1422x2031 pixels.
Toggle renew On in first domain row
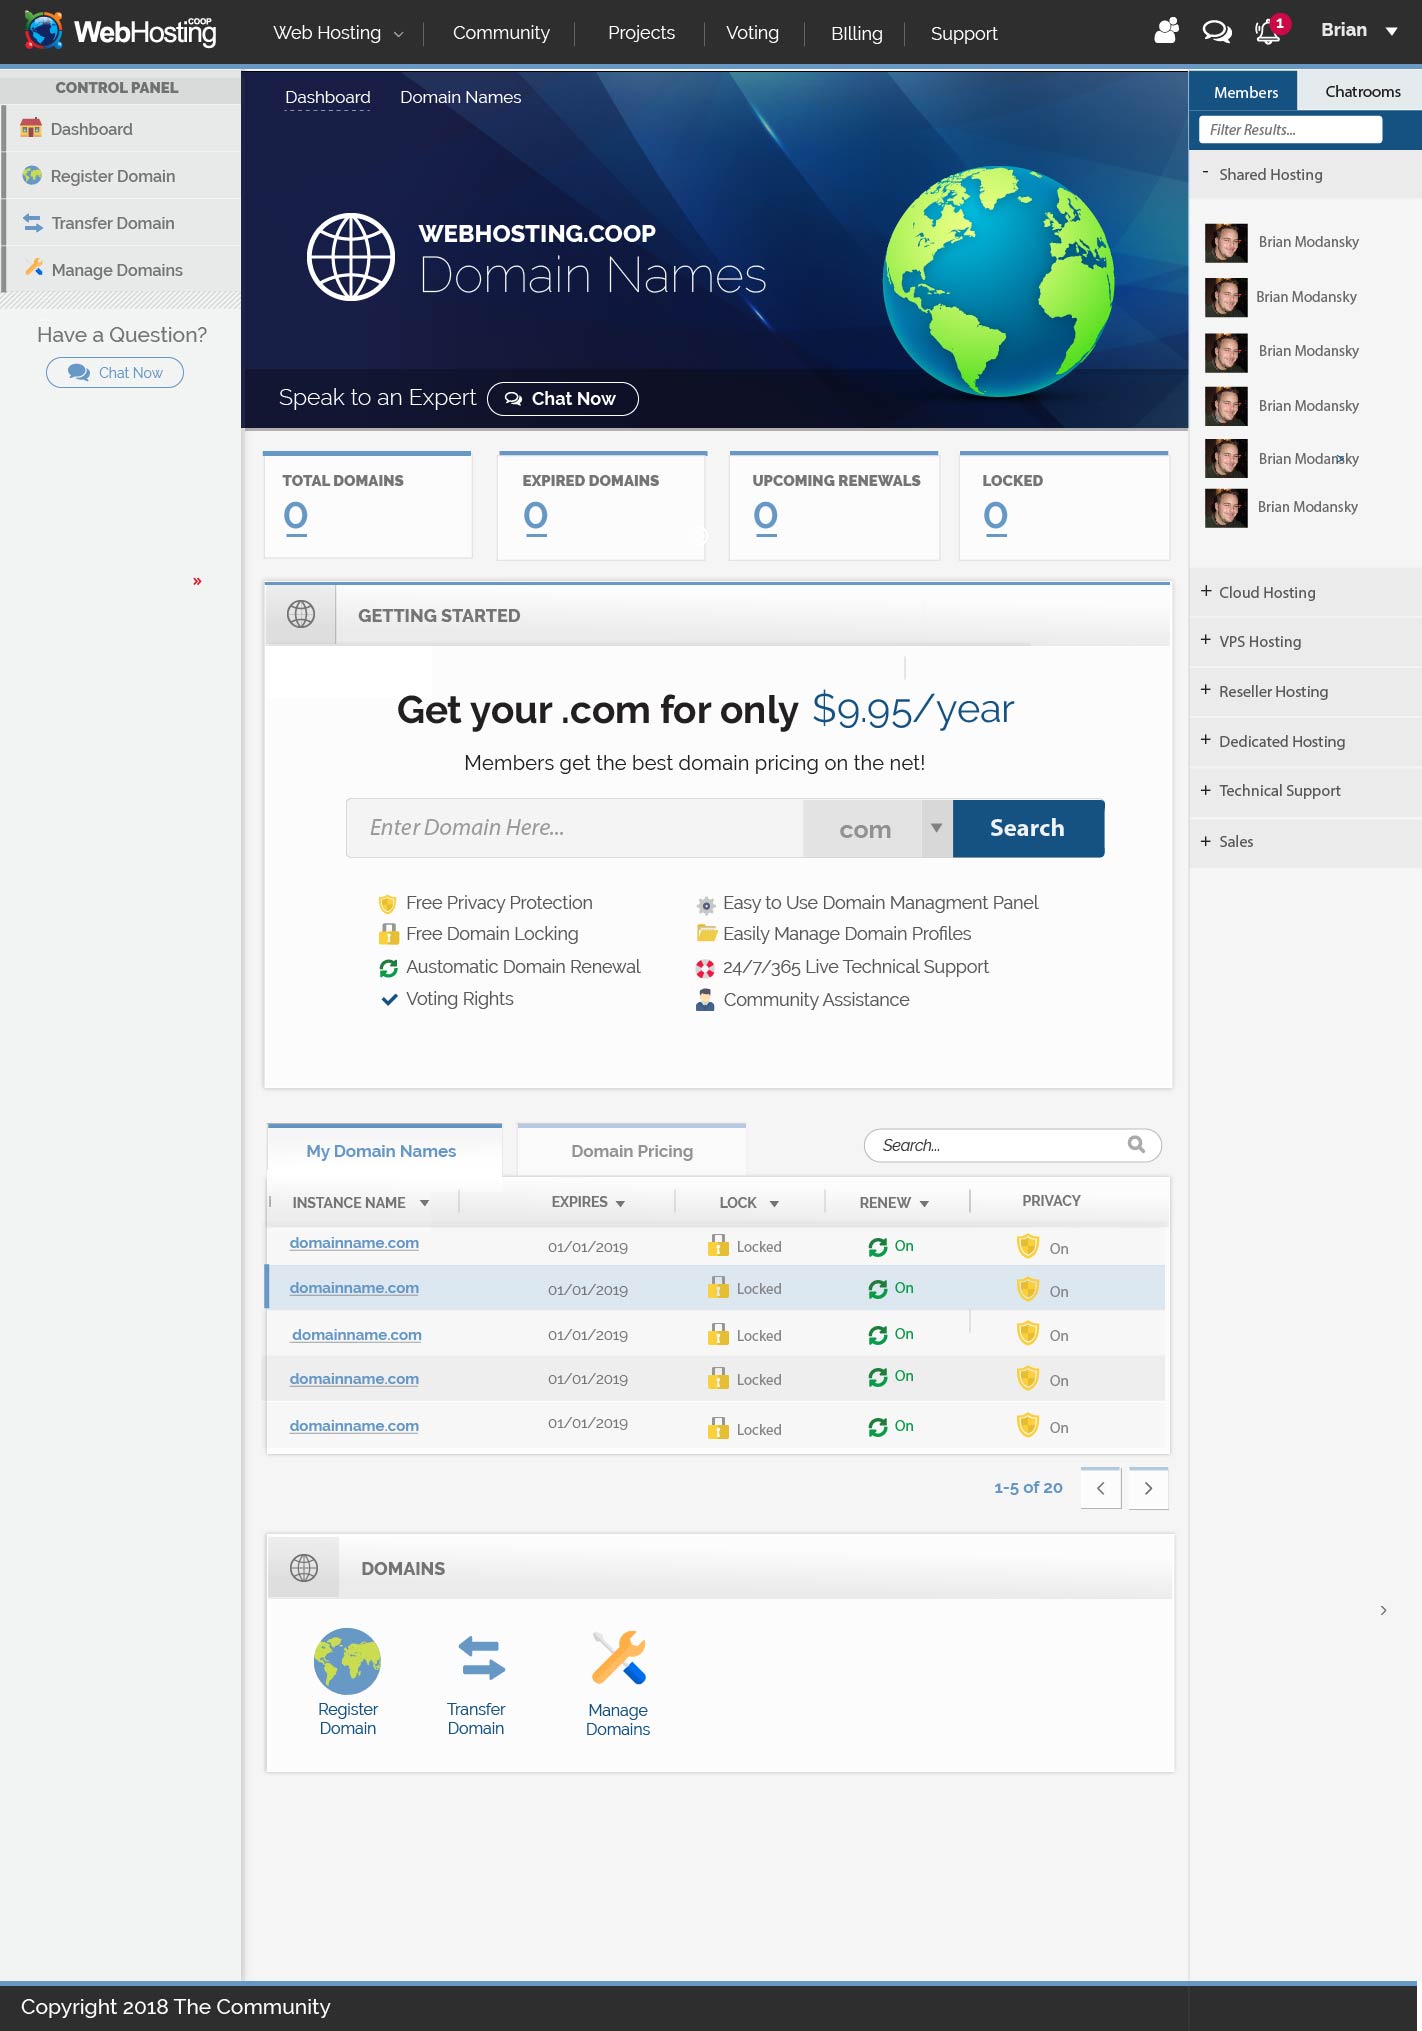[891, 1246]
